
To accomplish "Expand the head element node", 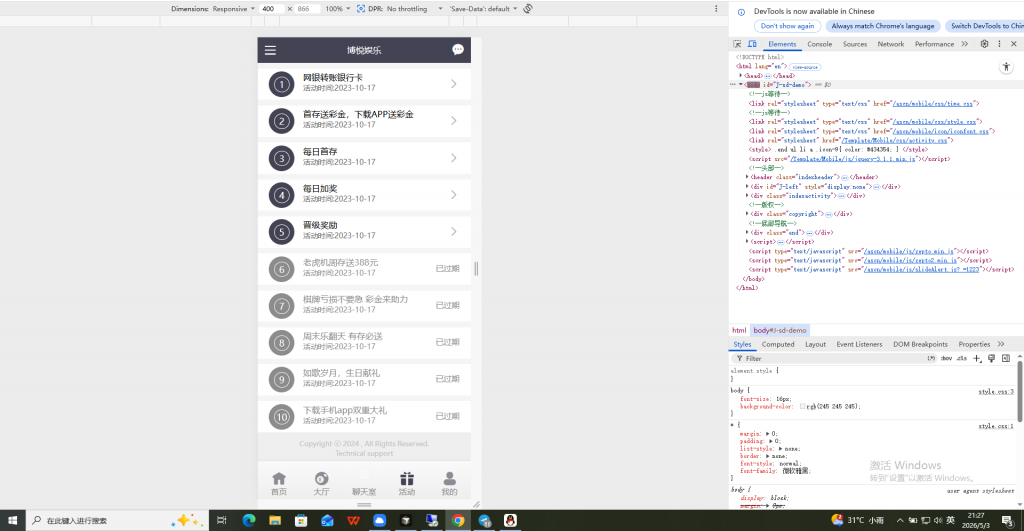I will 741,76.
